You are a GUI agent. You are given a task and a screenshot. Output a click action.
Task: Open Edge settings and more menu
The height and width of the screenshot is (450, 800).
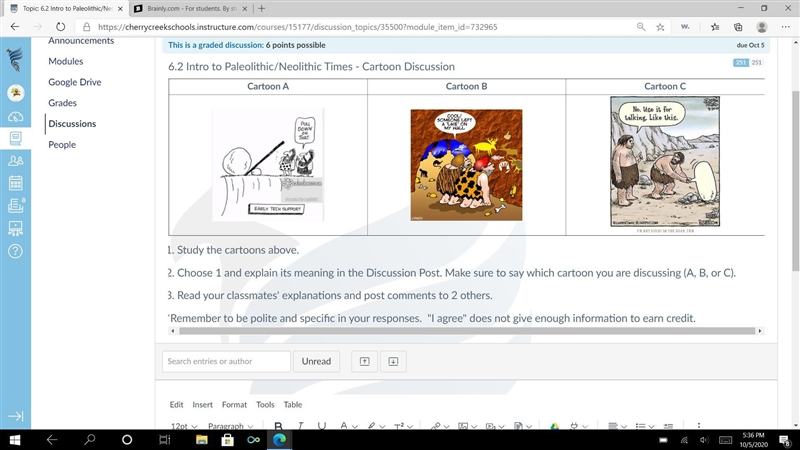[785, 27]
